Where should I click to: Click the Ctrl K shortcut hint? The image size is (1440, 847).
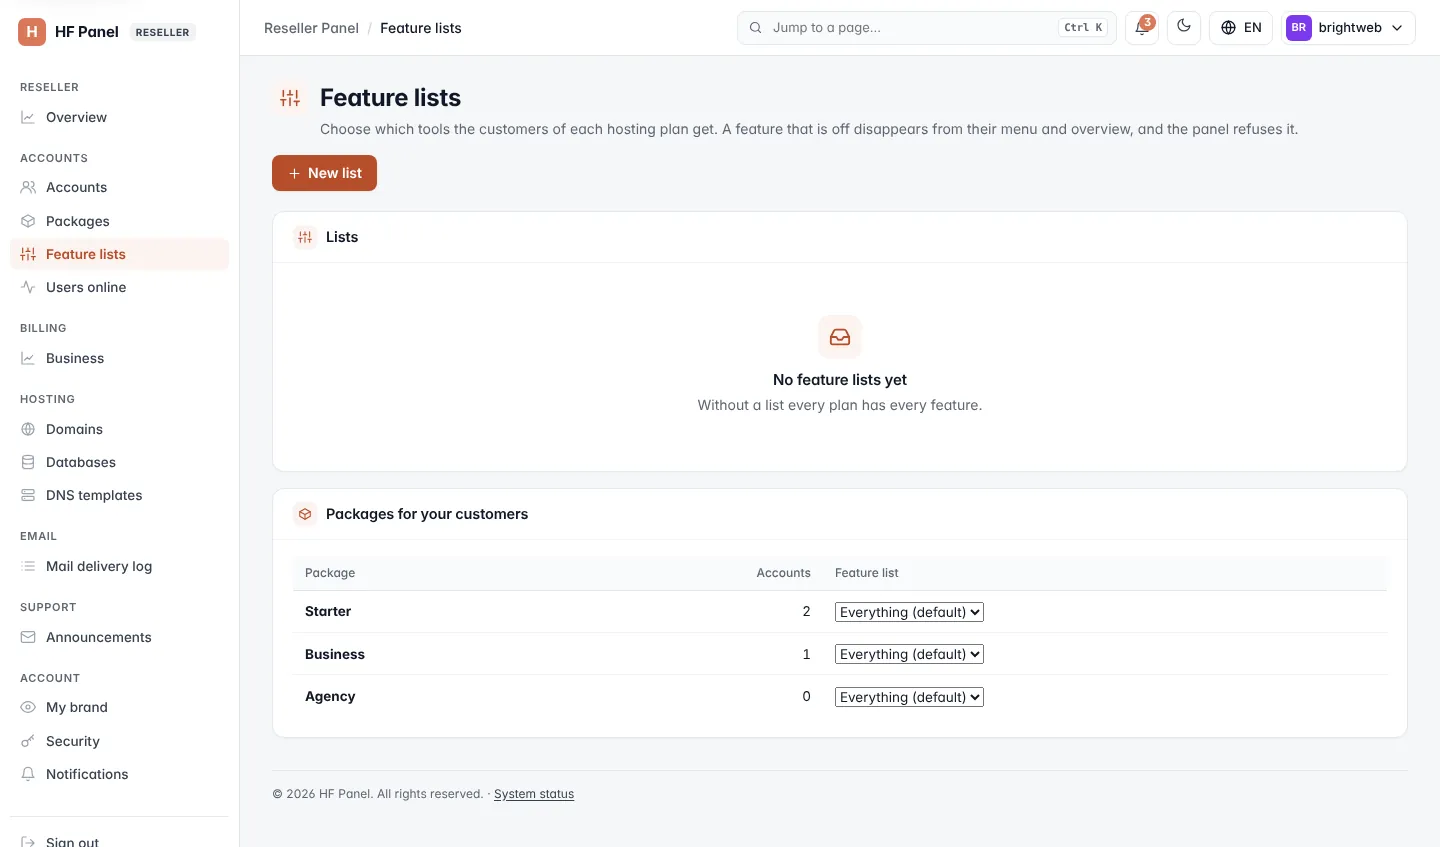coord(1083,28)
